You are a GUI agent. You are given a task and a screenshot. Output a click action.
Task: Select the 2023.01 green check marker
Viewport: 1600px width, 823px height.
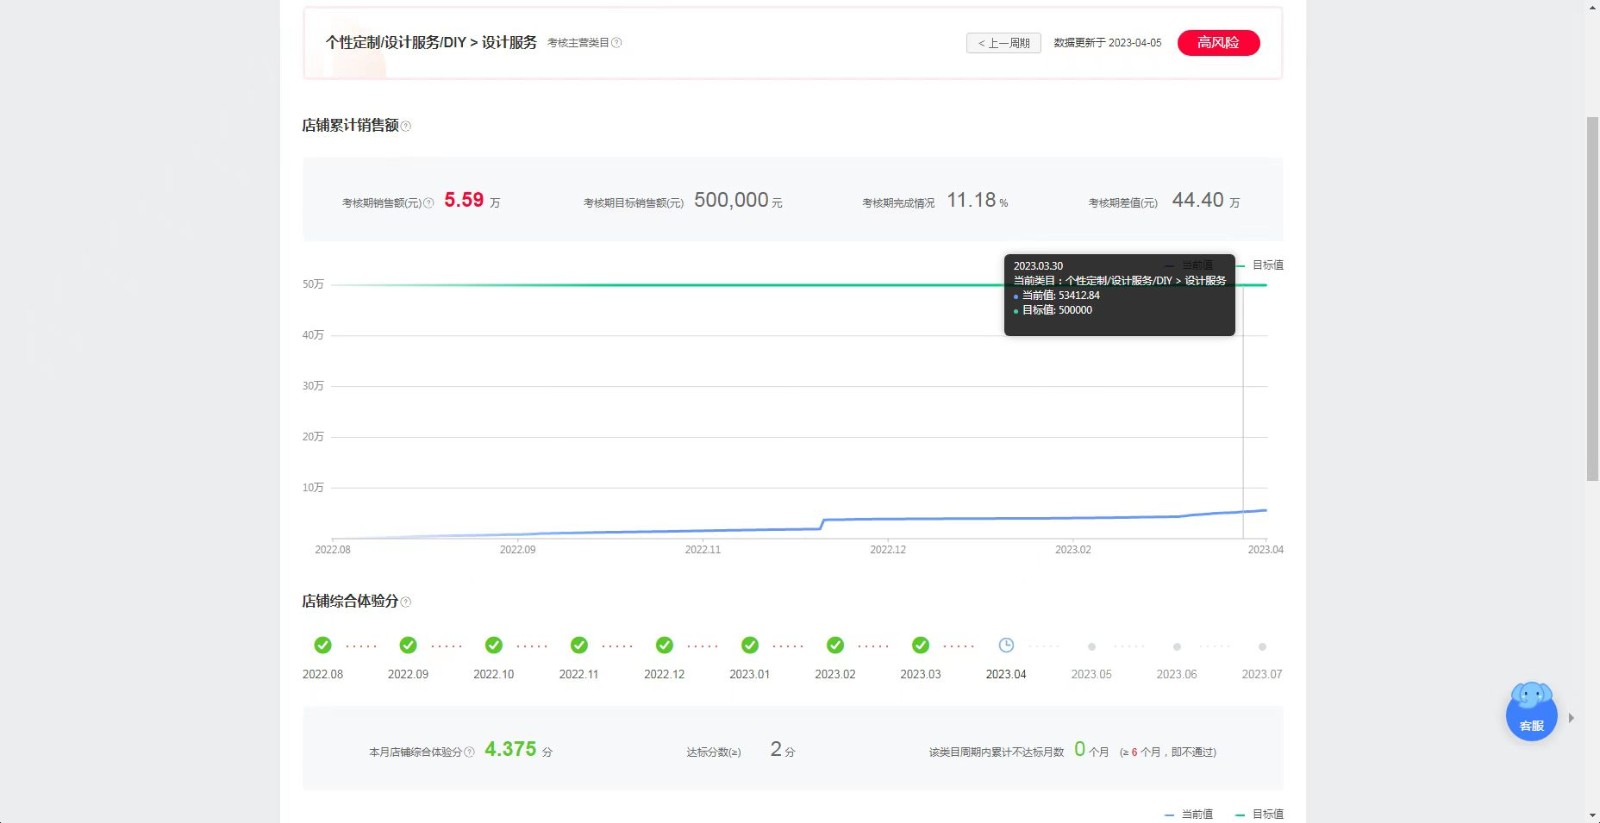coord(750,645)
